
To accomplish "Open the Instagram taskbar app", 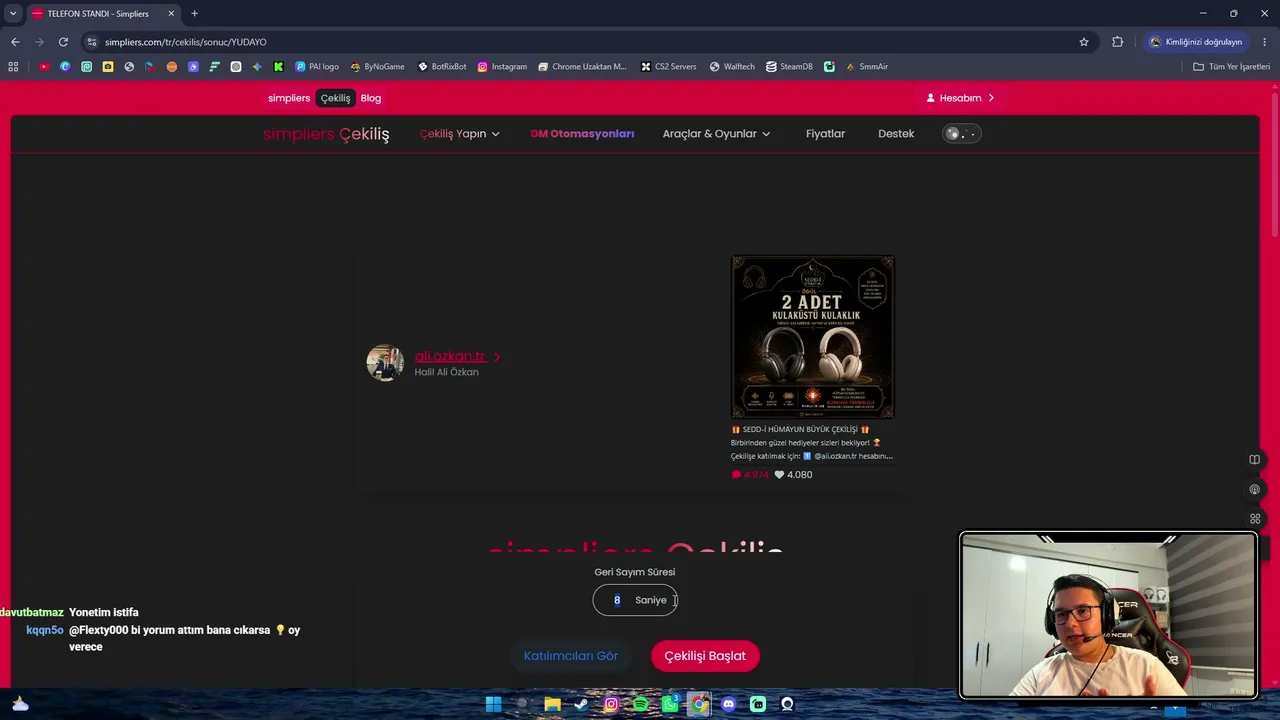I will (611, 704).
